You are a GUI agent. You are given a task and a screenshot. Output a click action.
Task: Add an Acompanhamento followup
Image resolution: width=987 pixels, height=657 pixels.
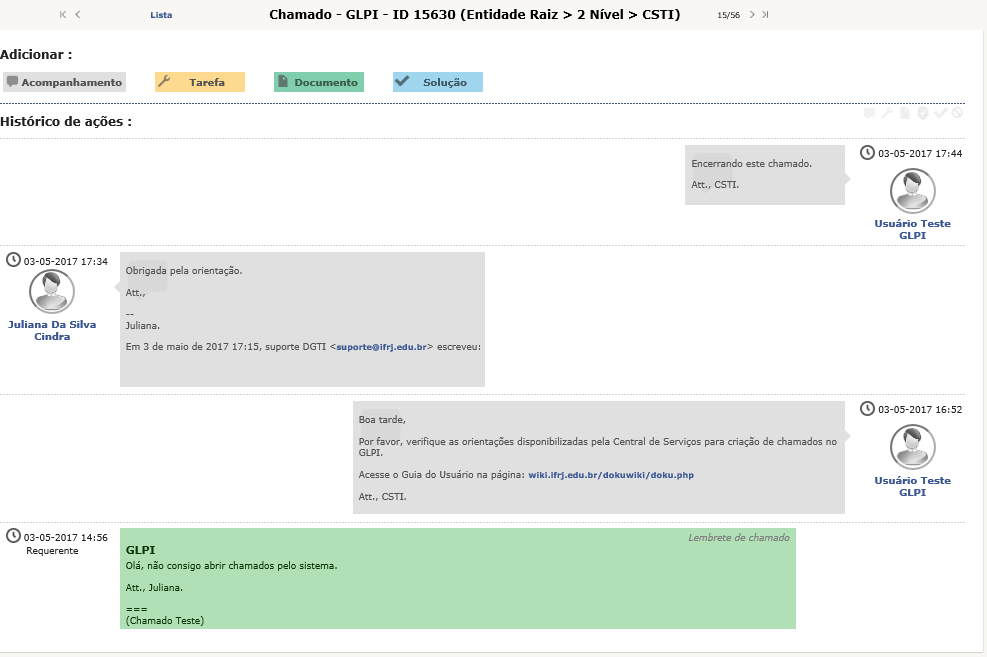pyautogui.click(x=64, y=82)
